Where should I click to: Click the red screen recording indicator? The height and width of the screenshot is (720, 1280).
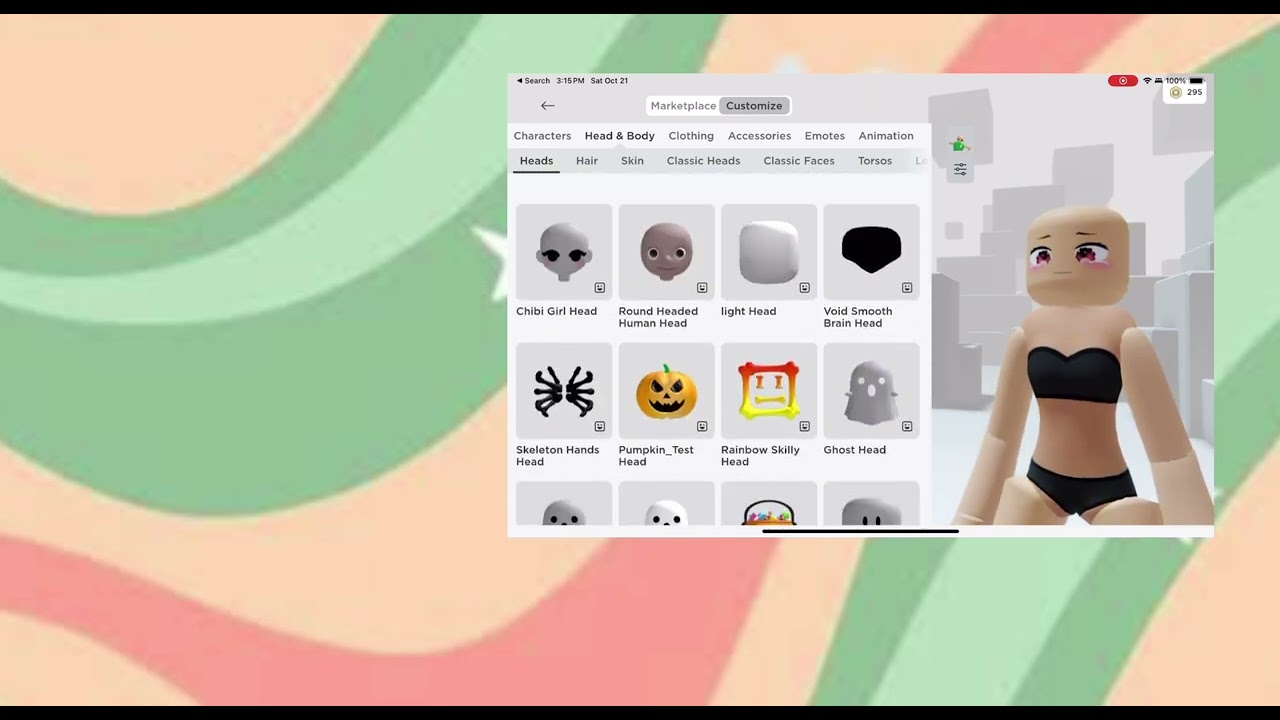tap(1122, 81)
